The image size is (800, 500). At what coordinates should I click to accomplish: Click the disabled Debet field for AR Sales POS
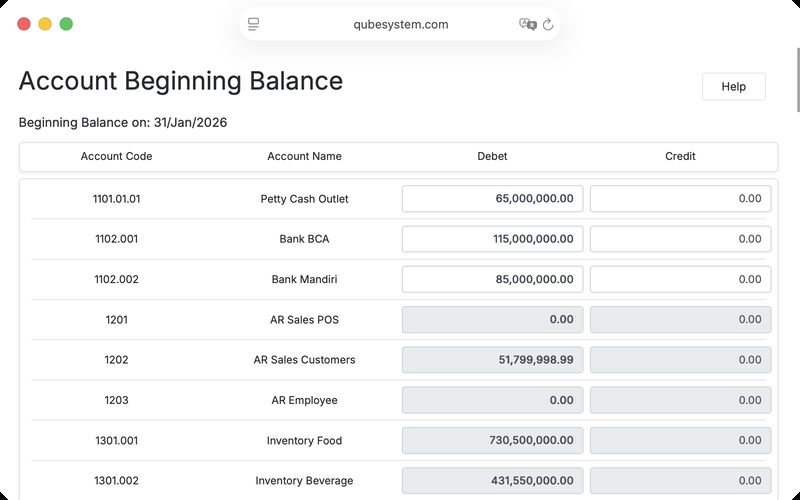[x=492, y=319]
